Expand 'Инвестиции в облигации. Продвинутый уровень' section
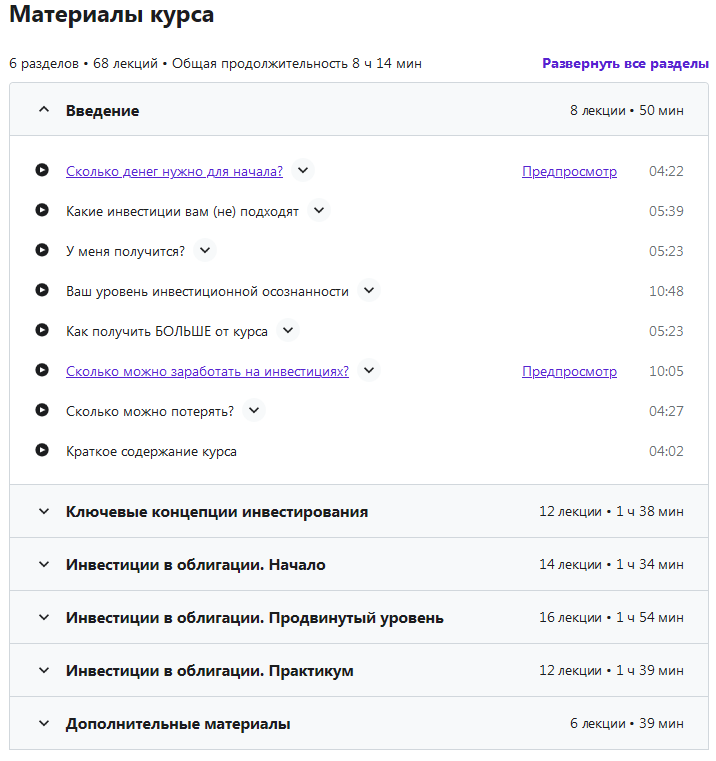Image resolution: width=716 pixels, height=761 pixels. click(x=43, y=617)
